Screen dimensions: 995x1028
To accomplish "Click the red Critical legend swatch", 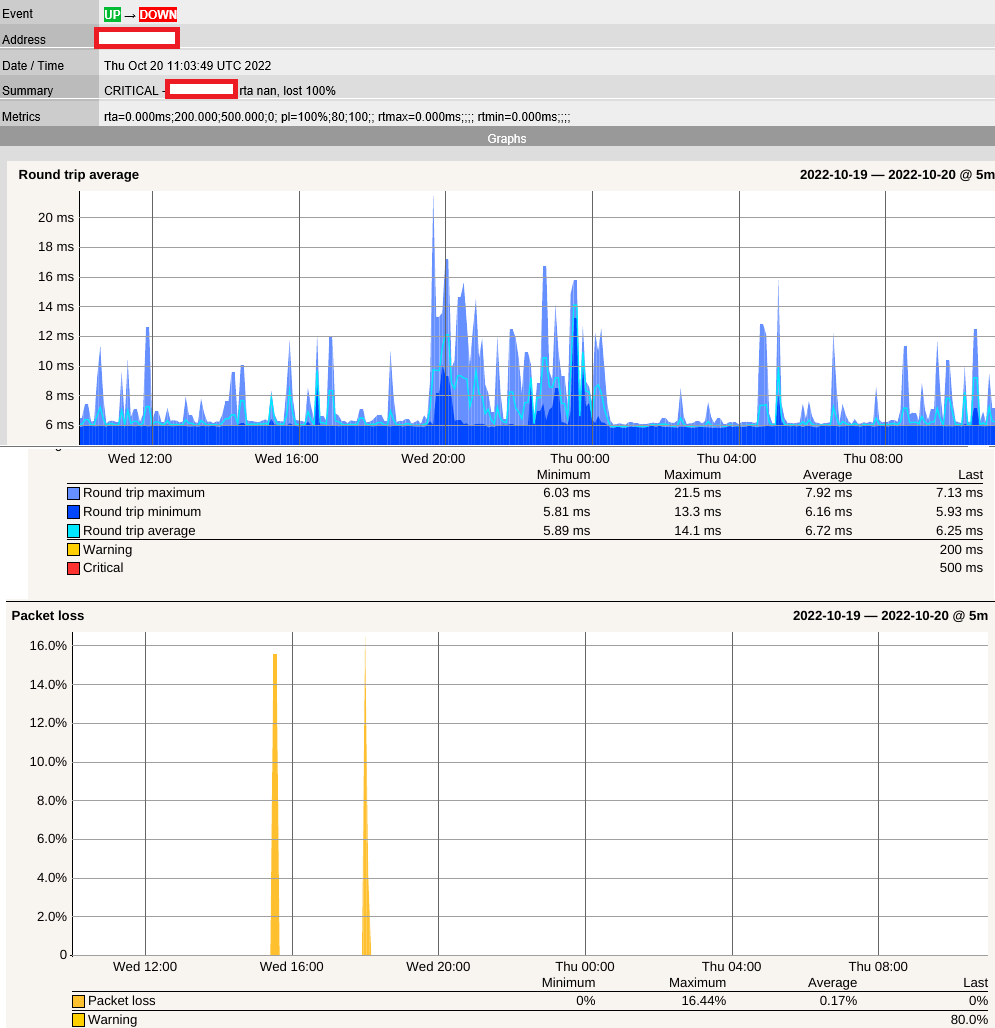I will pyautogui.click(x=72, y=567).
